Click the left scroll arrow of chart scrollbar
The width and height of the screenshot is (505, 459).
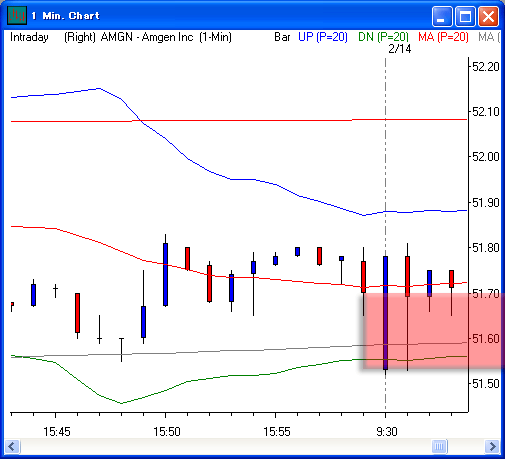click(12, 446)
